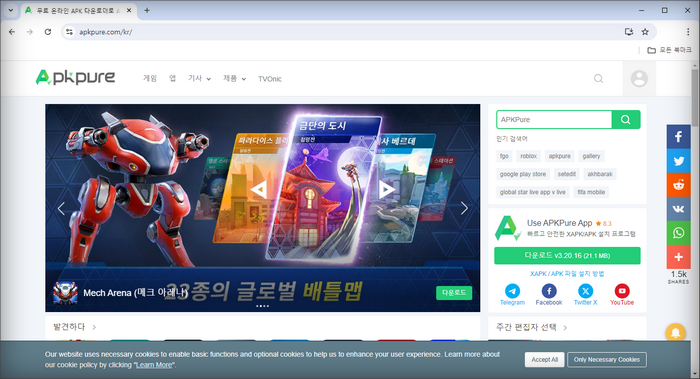Viewport: 700px width, 379px height.
Task: Click the Mech Arena (메크 아레나) title text
Action: tap(135, 293)
